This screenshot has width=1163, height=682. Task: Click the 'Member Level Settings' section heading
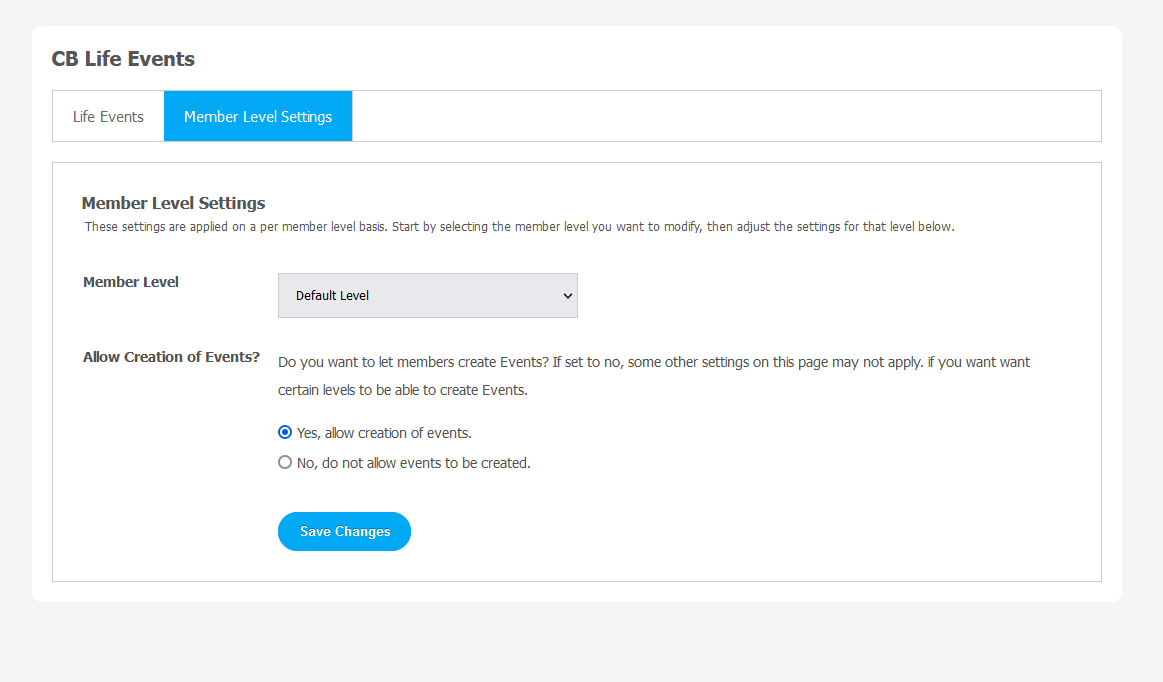pos(173,203)
